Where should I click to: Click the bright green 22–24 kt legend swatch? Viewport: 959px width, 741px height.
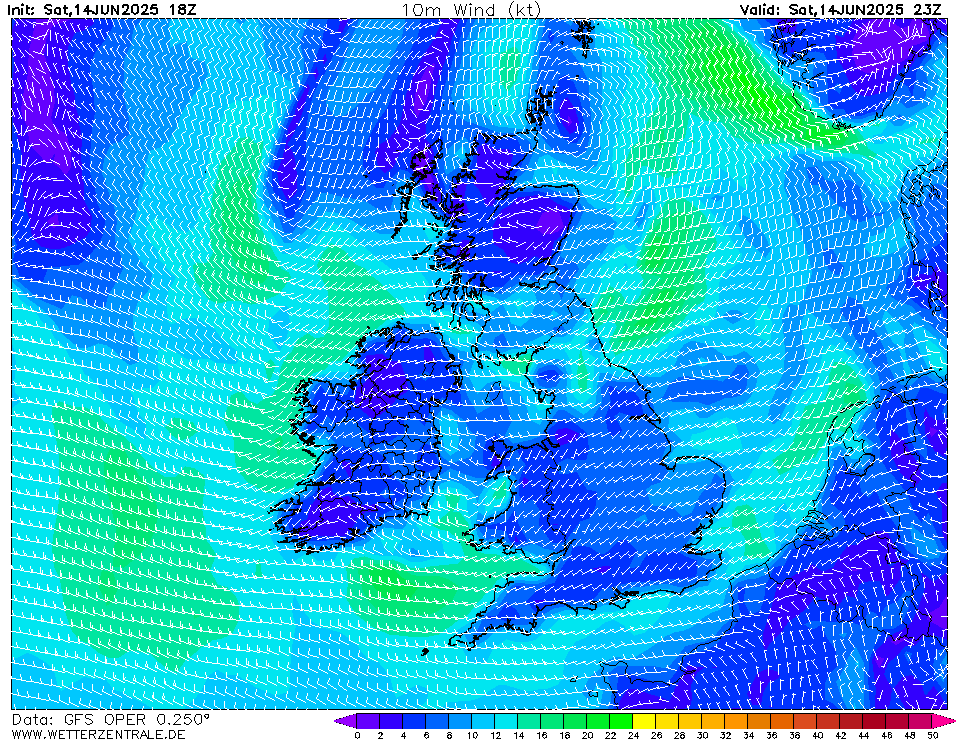tap(621, 720)
